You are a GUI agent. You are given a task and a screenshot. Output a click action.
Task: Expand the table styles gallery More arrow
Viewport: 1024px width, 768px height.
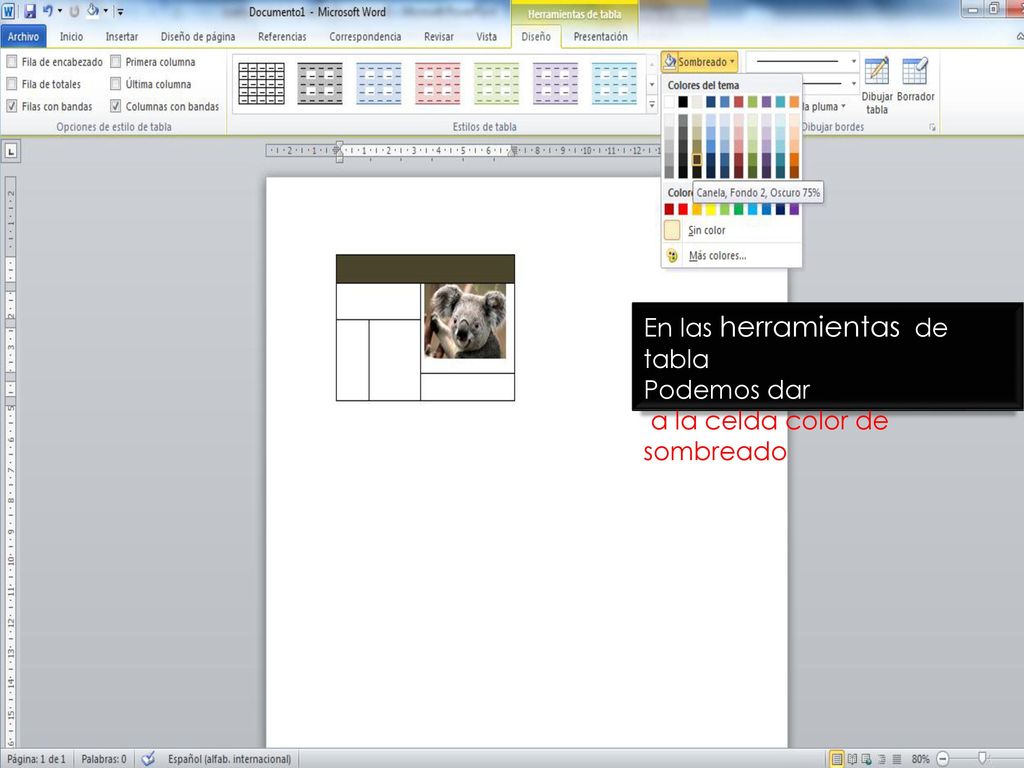pyautogui.click(x=652, y=105)
